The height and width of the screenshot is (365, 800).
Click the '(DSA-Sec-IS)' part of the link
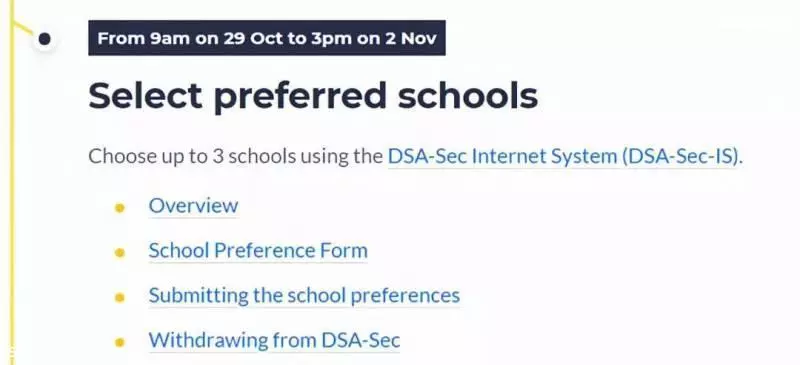[x=681, y=157]
